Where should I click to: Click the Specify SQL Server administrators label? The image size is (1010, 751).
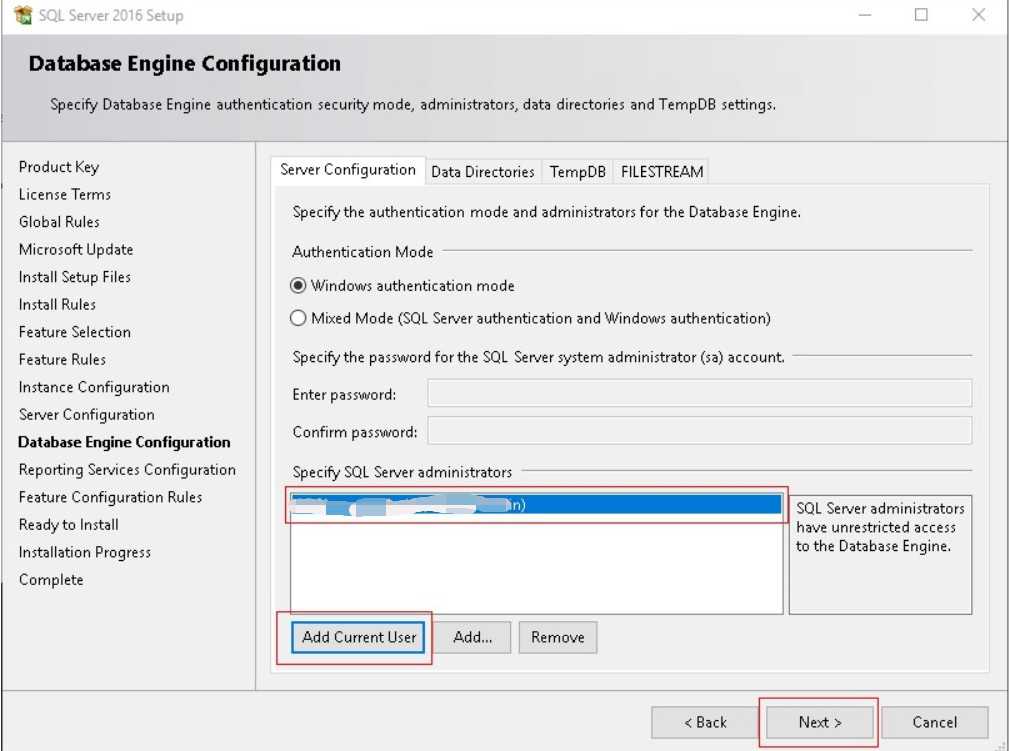tap(402, 472)
